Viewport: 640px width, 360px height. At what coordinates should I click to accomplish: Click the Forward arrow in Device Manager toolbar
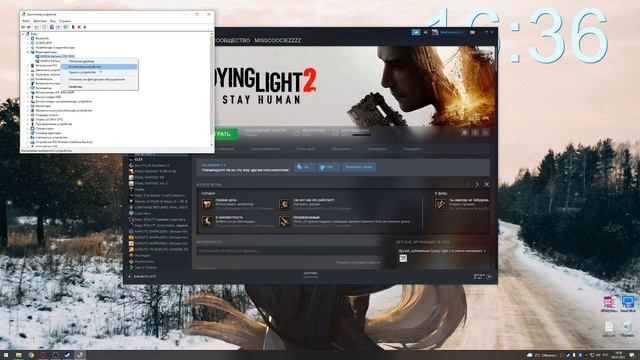click(x=29, y=27)
